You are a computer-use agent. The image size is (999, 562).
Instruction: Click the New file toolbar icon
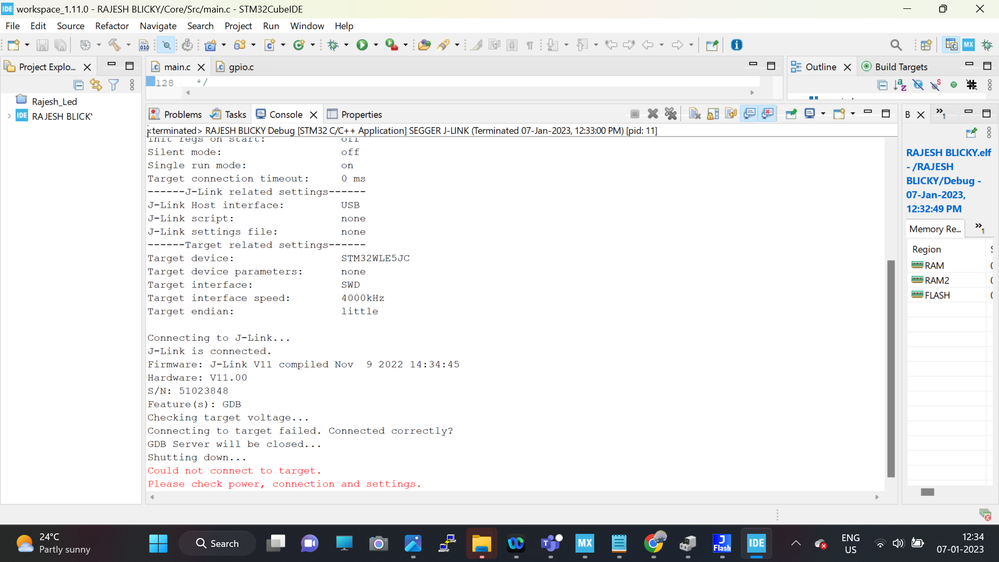13,45
